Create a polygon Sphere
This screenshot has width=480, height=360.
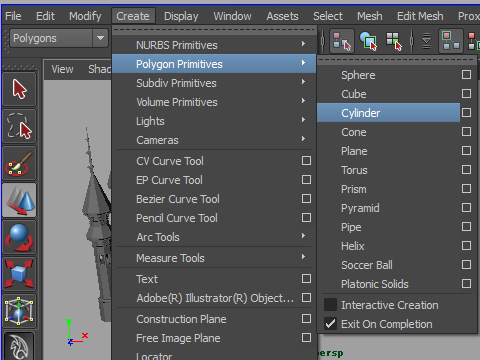389,75
